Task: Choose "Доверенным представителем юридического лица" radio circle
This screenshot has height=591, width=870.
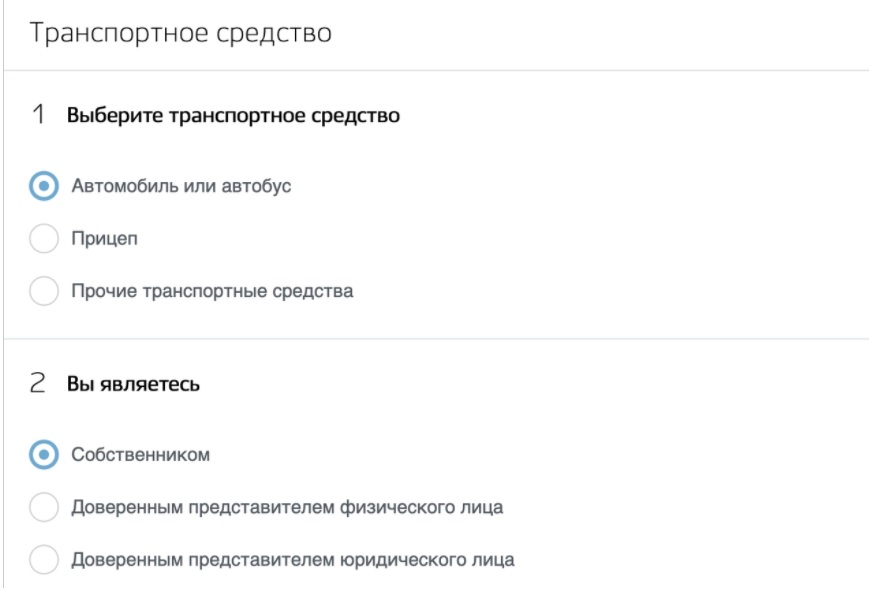Action: (x=45, y=560)
